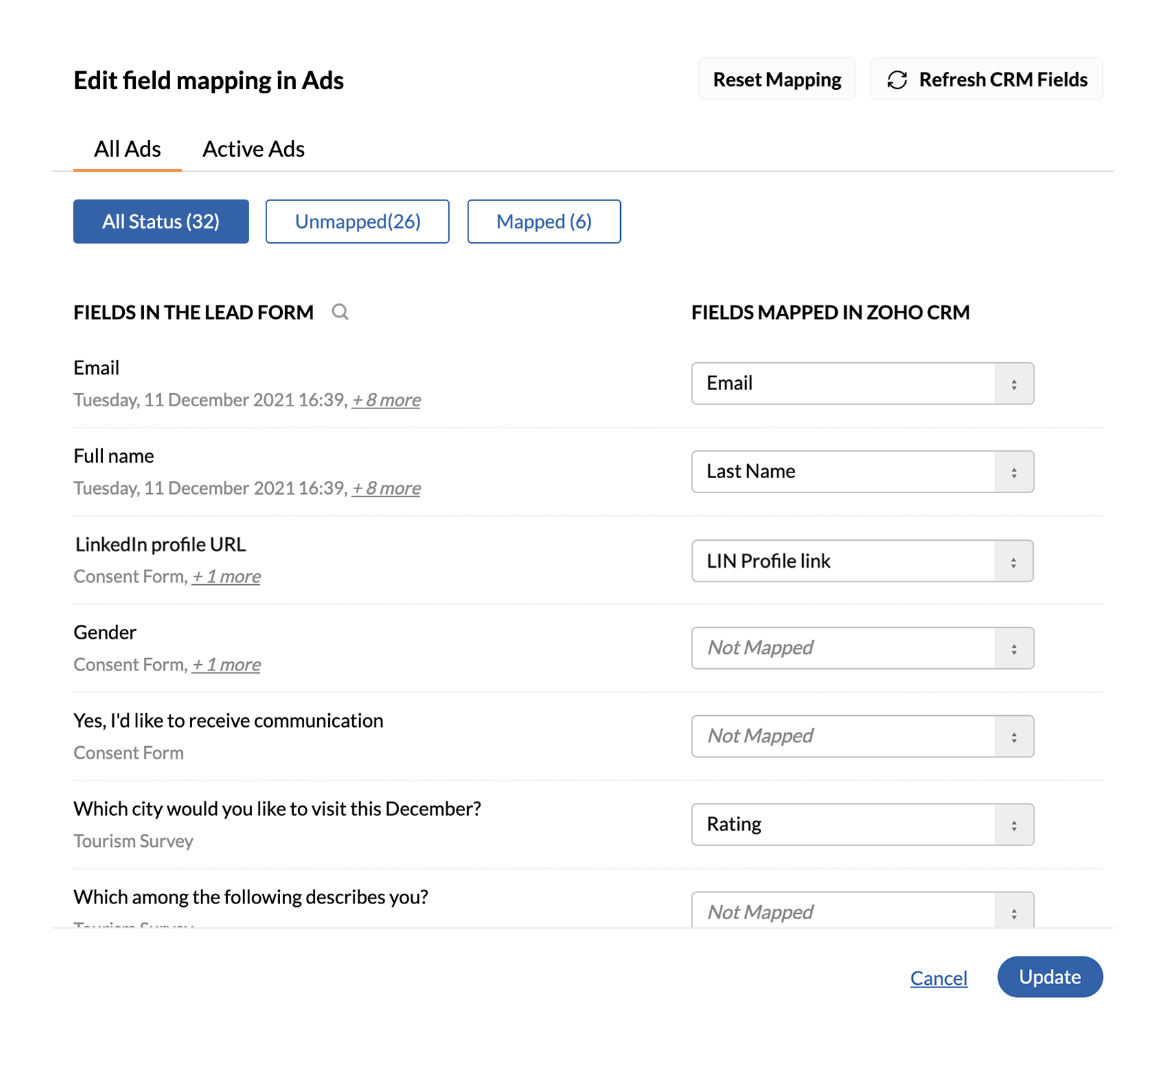Click the Update button
The width and height of the screenshot is (1166, 1070).
pos(1049,976)
